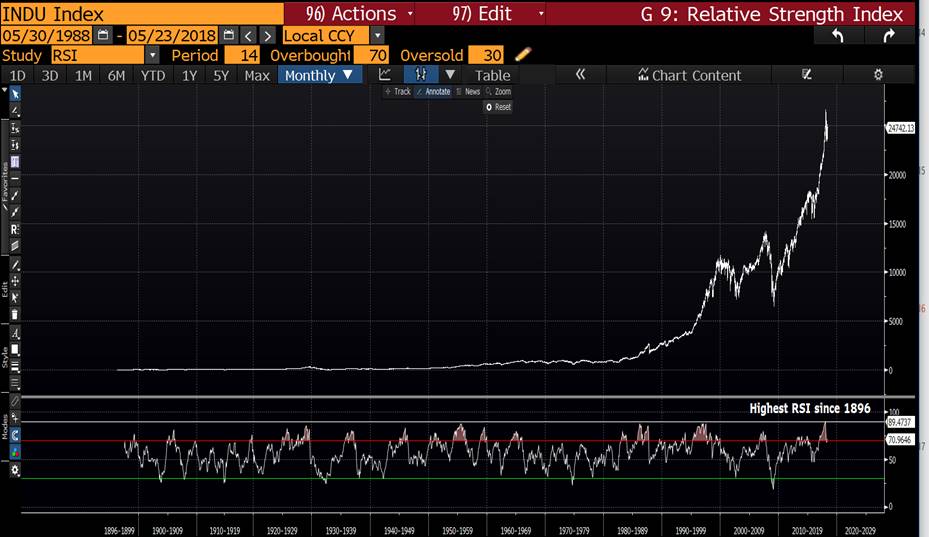Open the Chart Content panel
The width and height of the screenshot is (929, 537).
(689, 75)
